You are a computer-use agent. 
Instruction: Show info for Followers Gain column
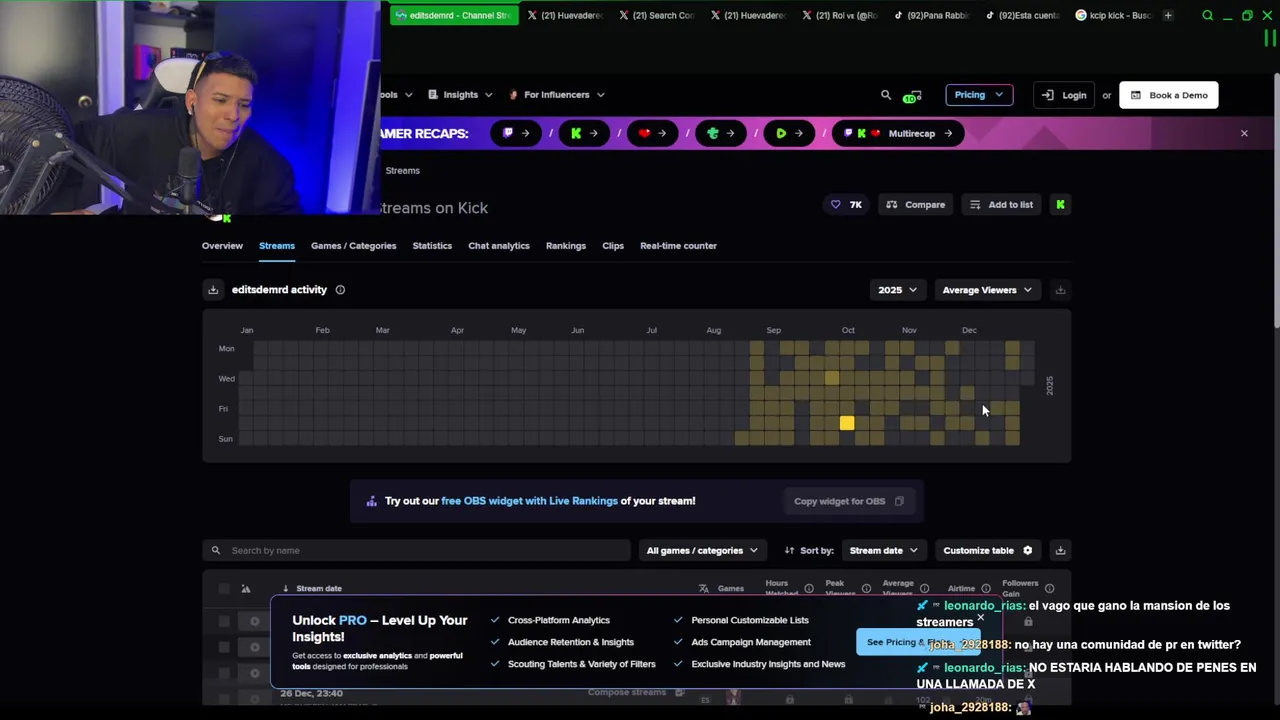tap(1049, 588)
